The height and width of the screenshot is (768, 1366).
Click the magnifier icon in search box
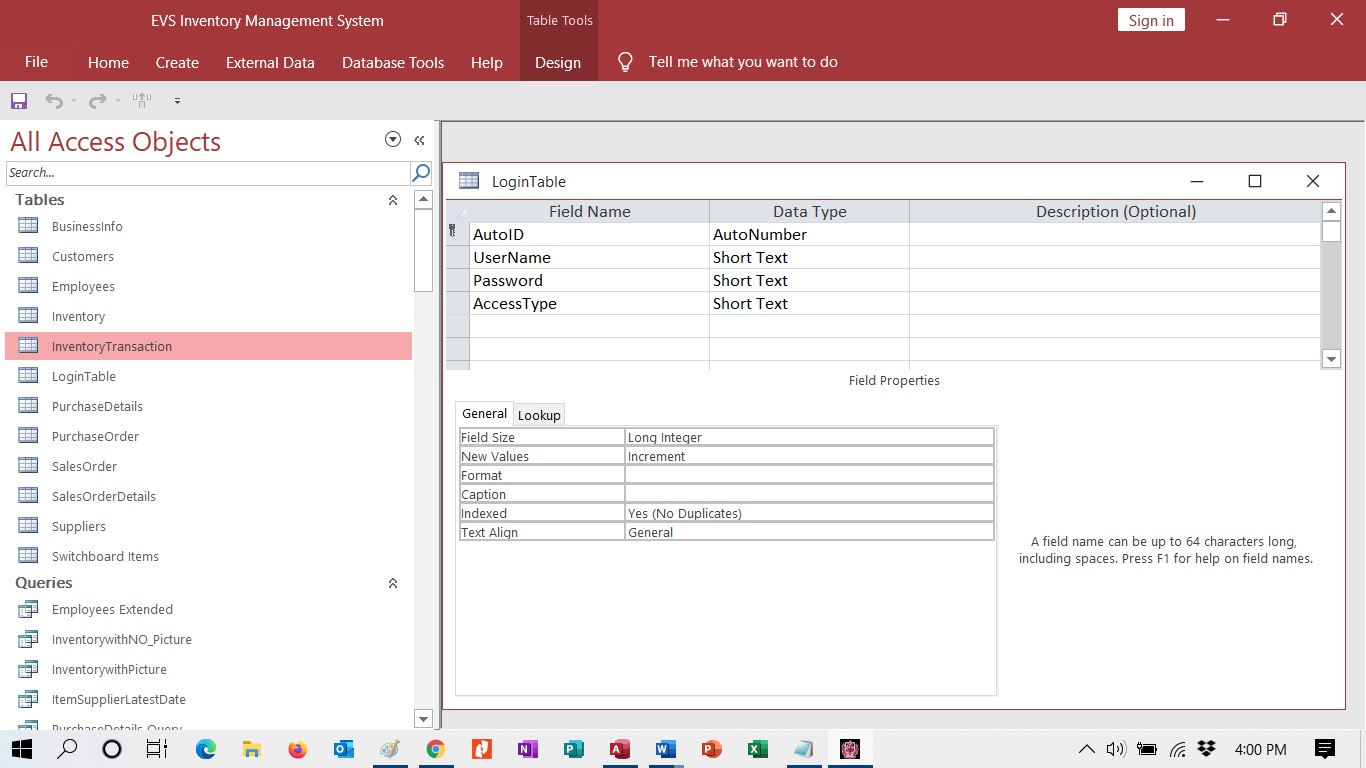421,173
